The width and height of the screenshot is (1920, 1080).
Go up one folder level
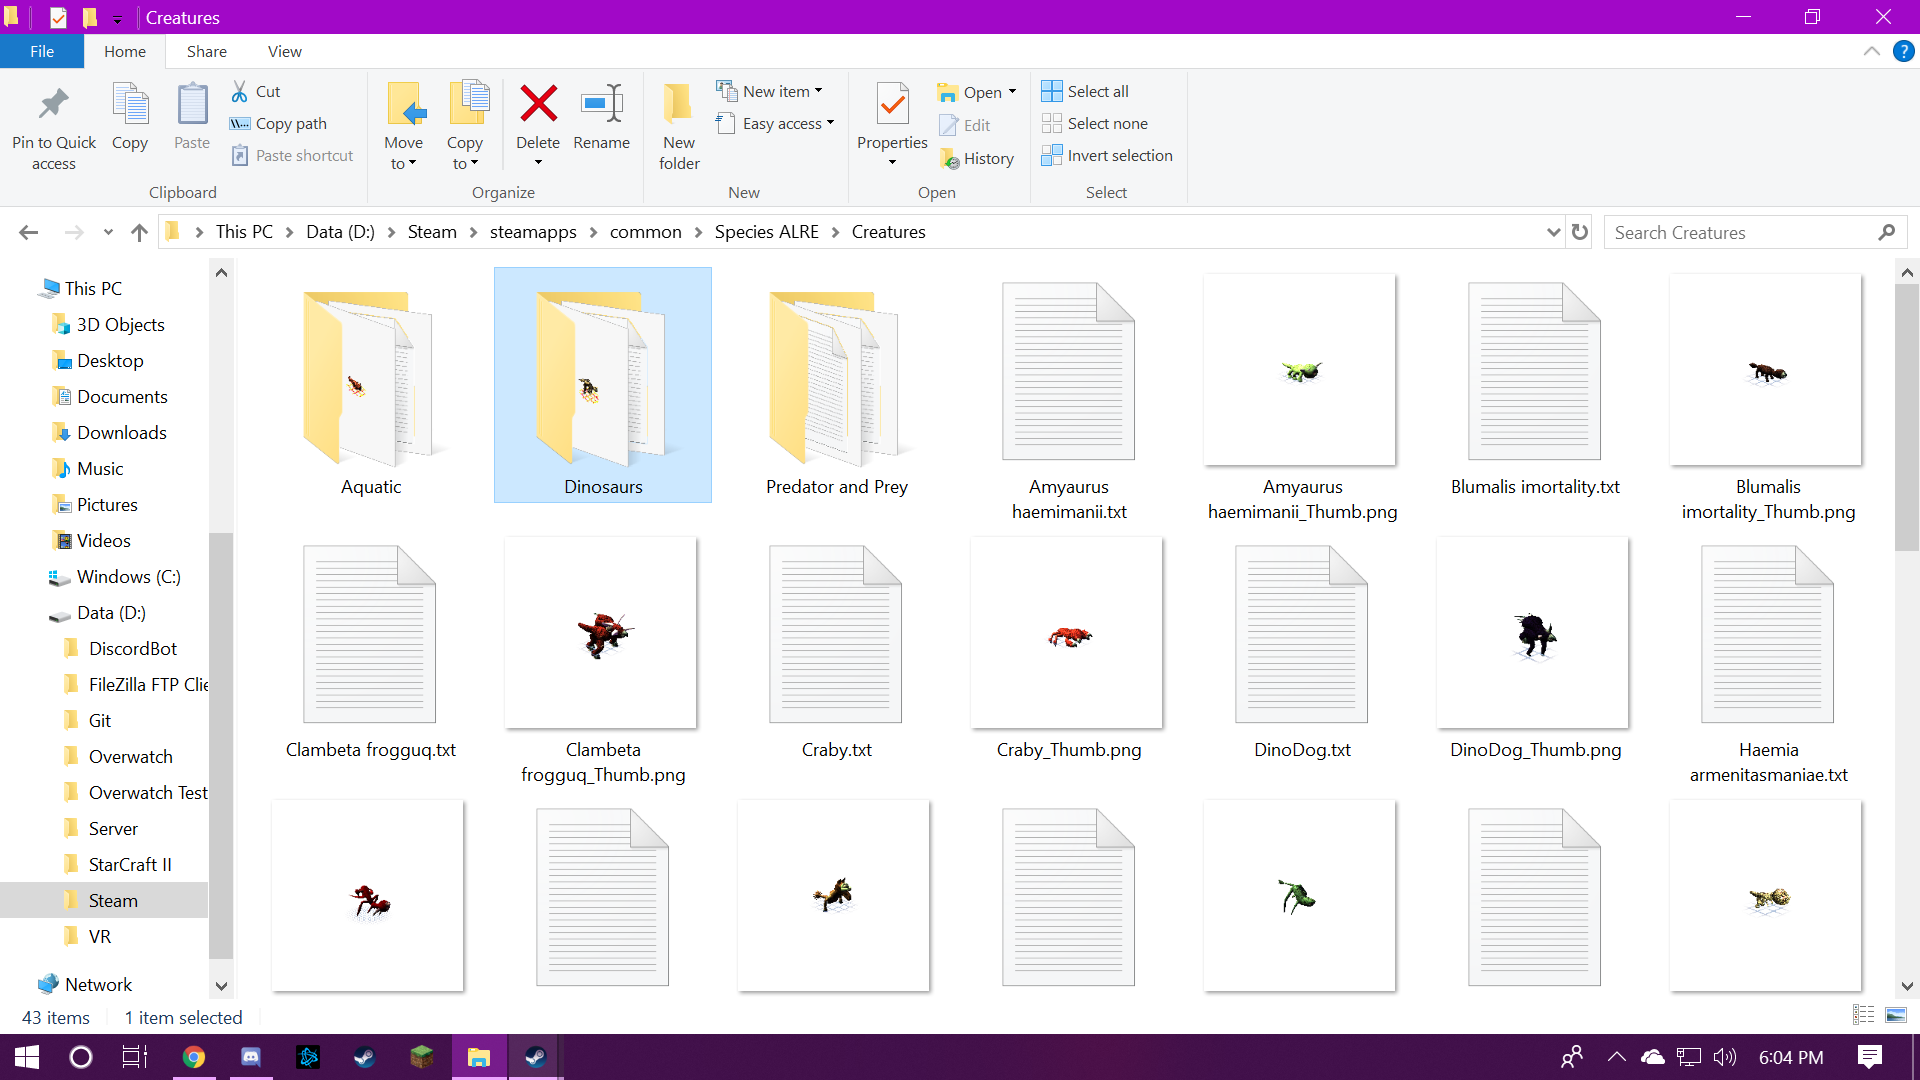[x=139, y=232]
